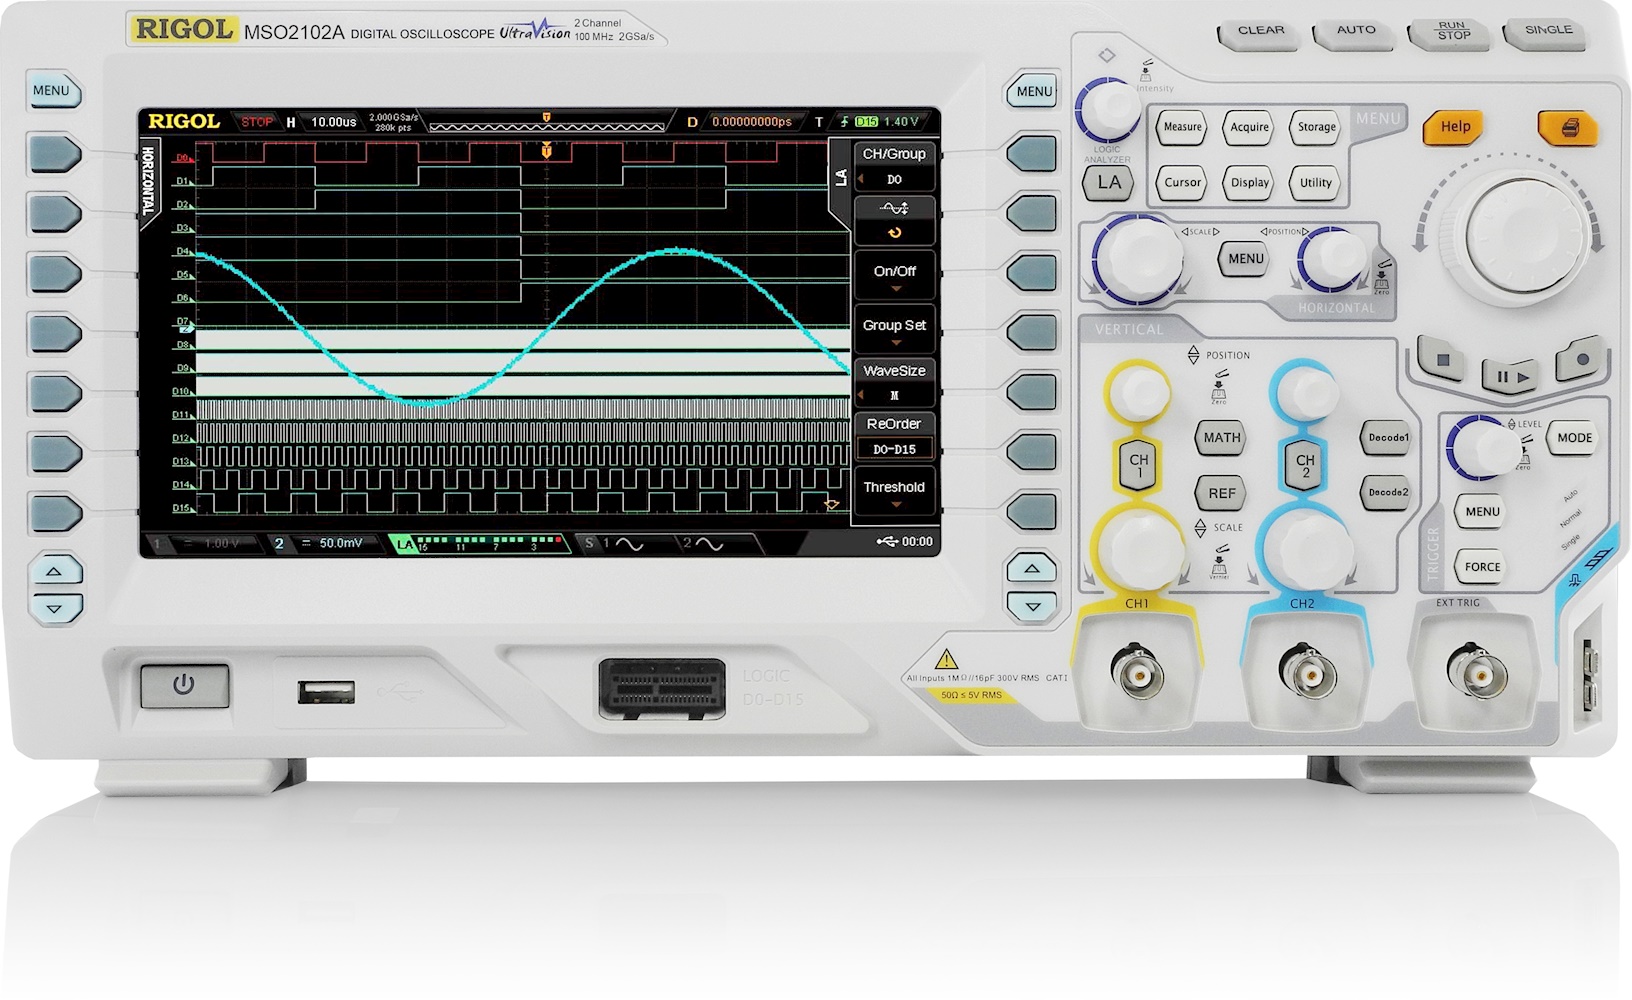Expand the Group Set menu option
The height and width of the screenshot is (1000, 1632).
(894, 329)
